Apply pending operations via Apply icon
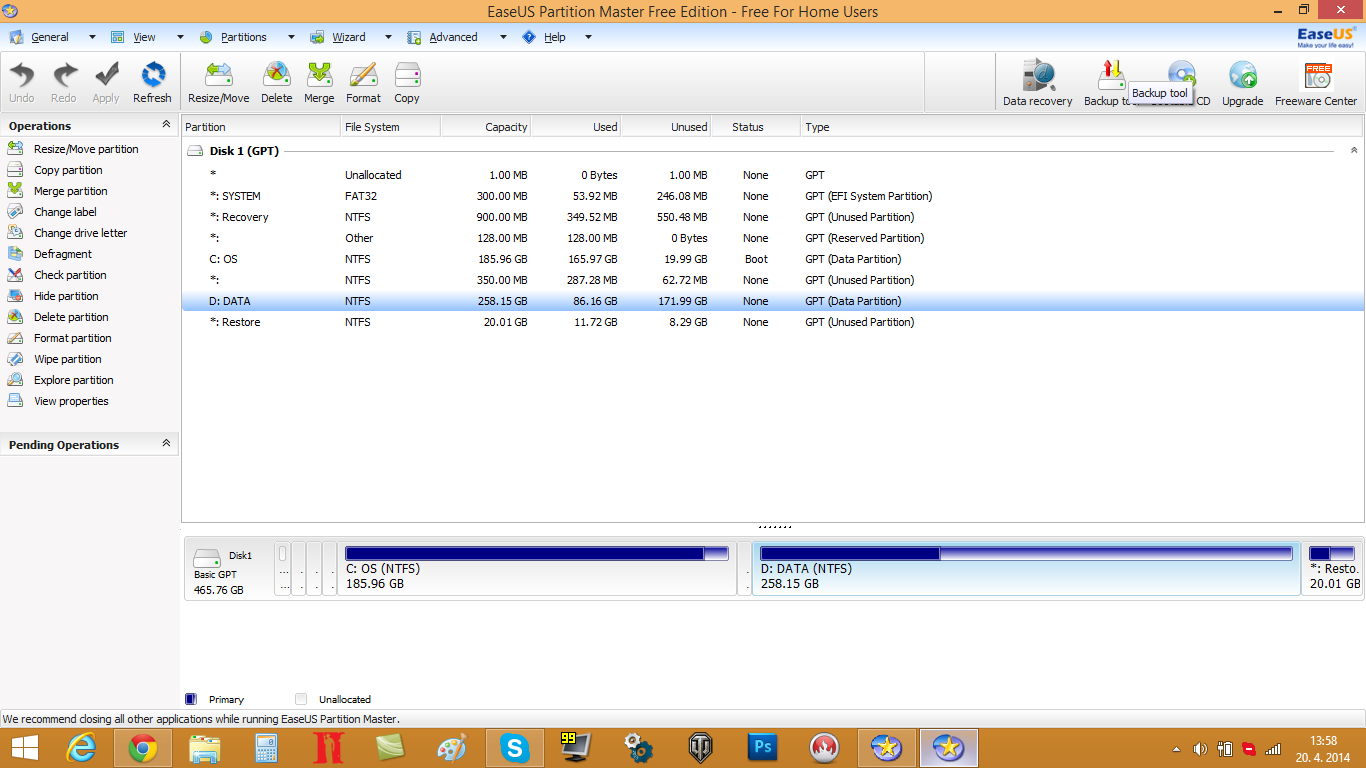 tap(106, 82)
